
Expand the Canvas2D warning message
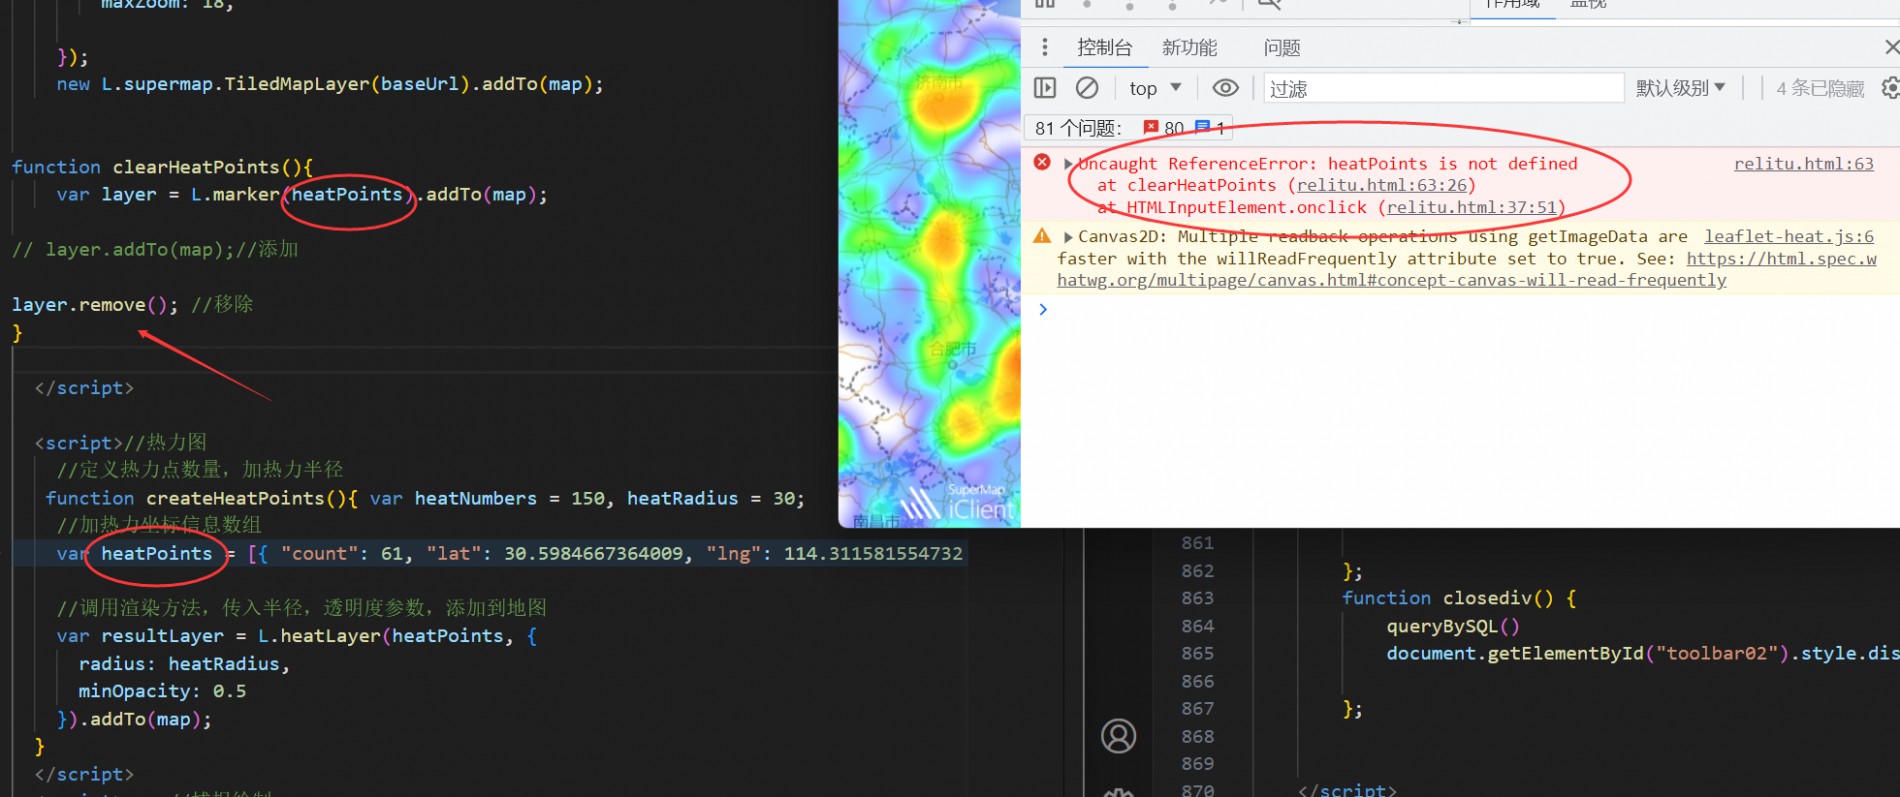click(1068, 237)
